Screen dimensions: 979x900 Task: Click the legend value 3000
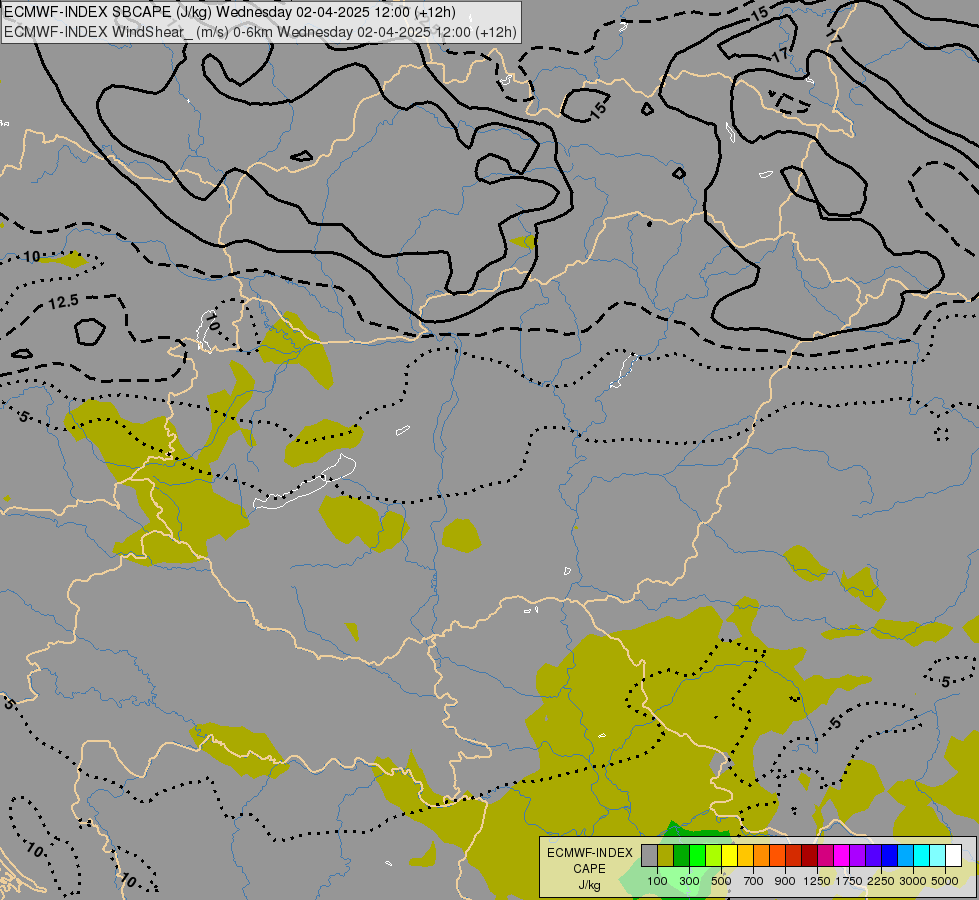pos(913,881)
